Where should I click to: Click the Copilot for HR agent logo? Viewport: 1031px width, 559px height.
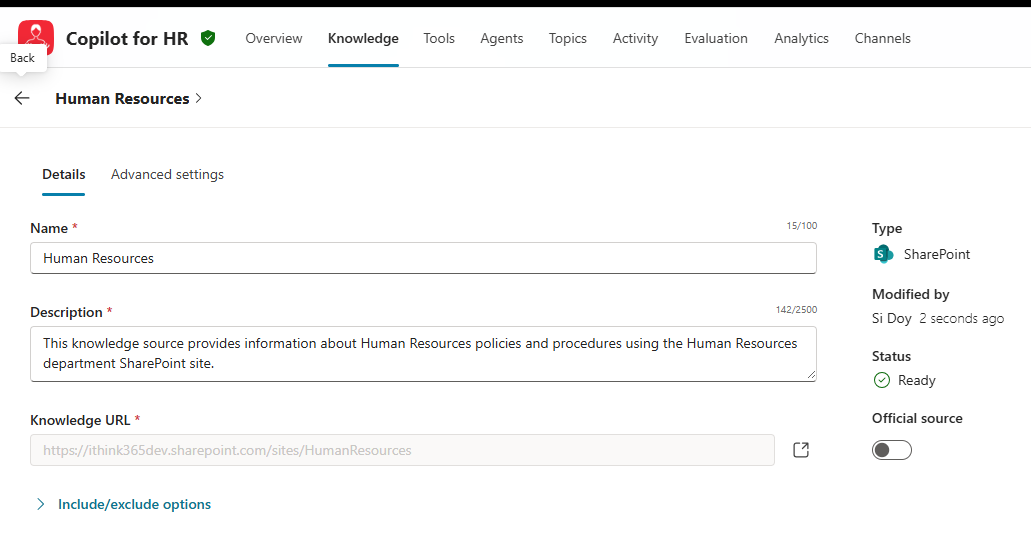pos(36,37)
